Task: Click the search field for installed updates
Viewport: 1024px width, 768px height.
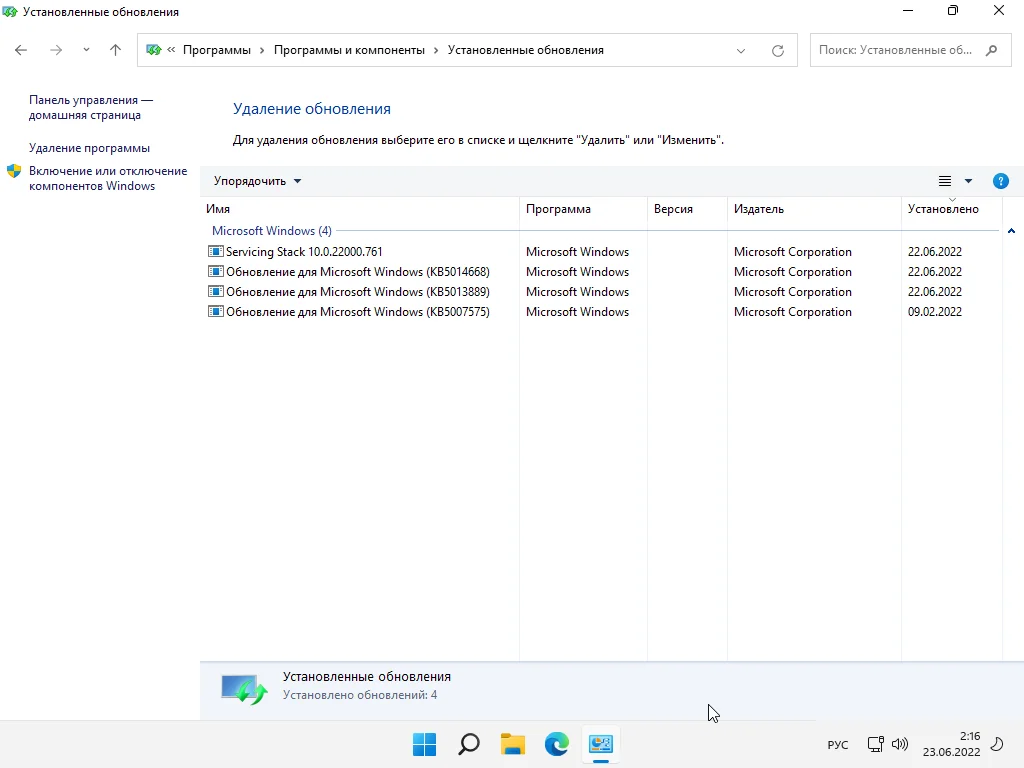Action: (x=910, y=50)
